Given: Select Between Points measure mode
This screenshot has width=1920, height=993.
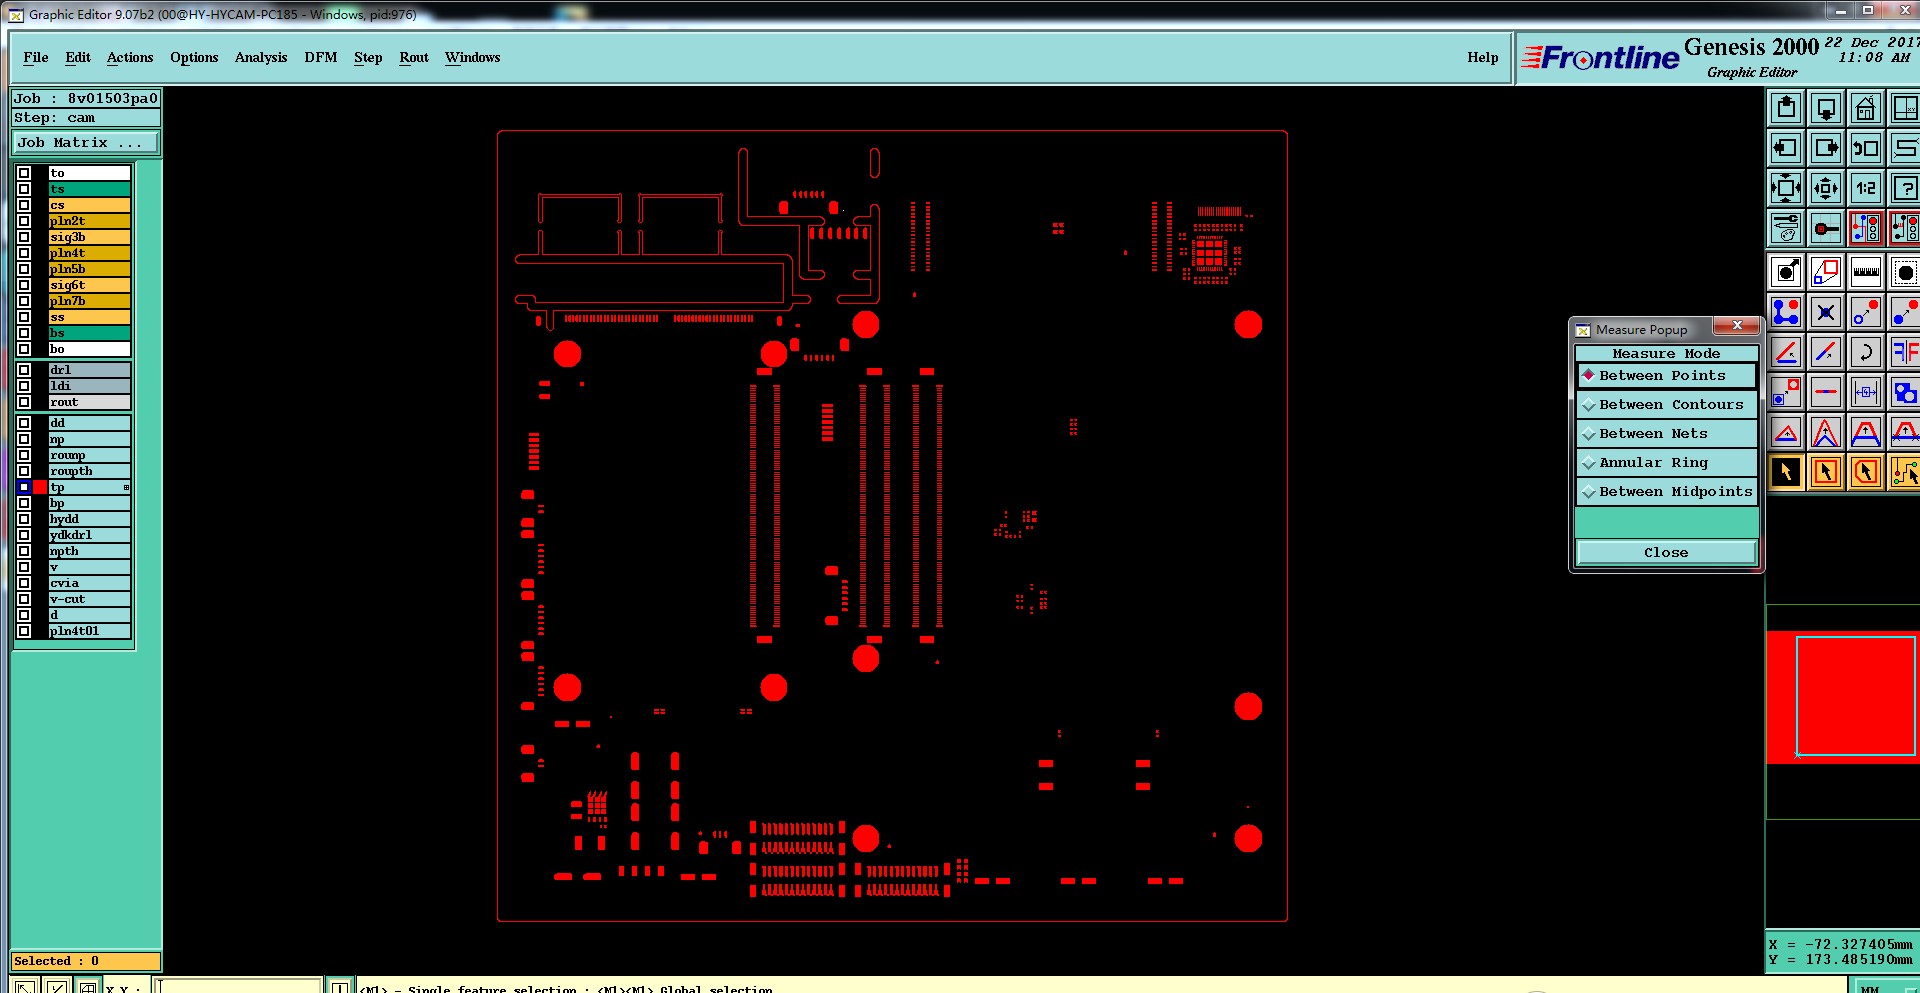Looking at the screenshot, I should 1666,376.
